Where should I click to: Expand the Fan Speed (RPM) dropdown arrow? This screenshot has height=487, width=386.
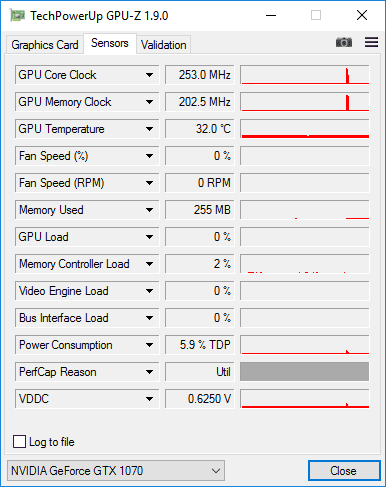(149, 183)
